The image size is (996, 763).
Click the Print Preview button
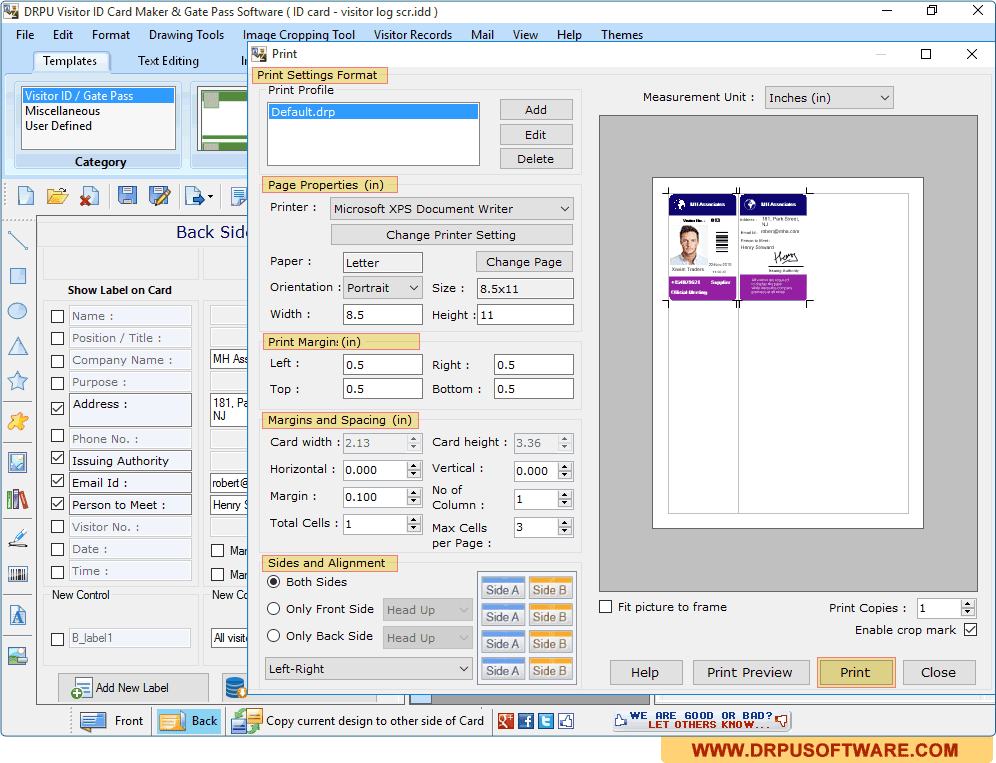(751, 672)
